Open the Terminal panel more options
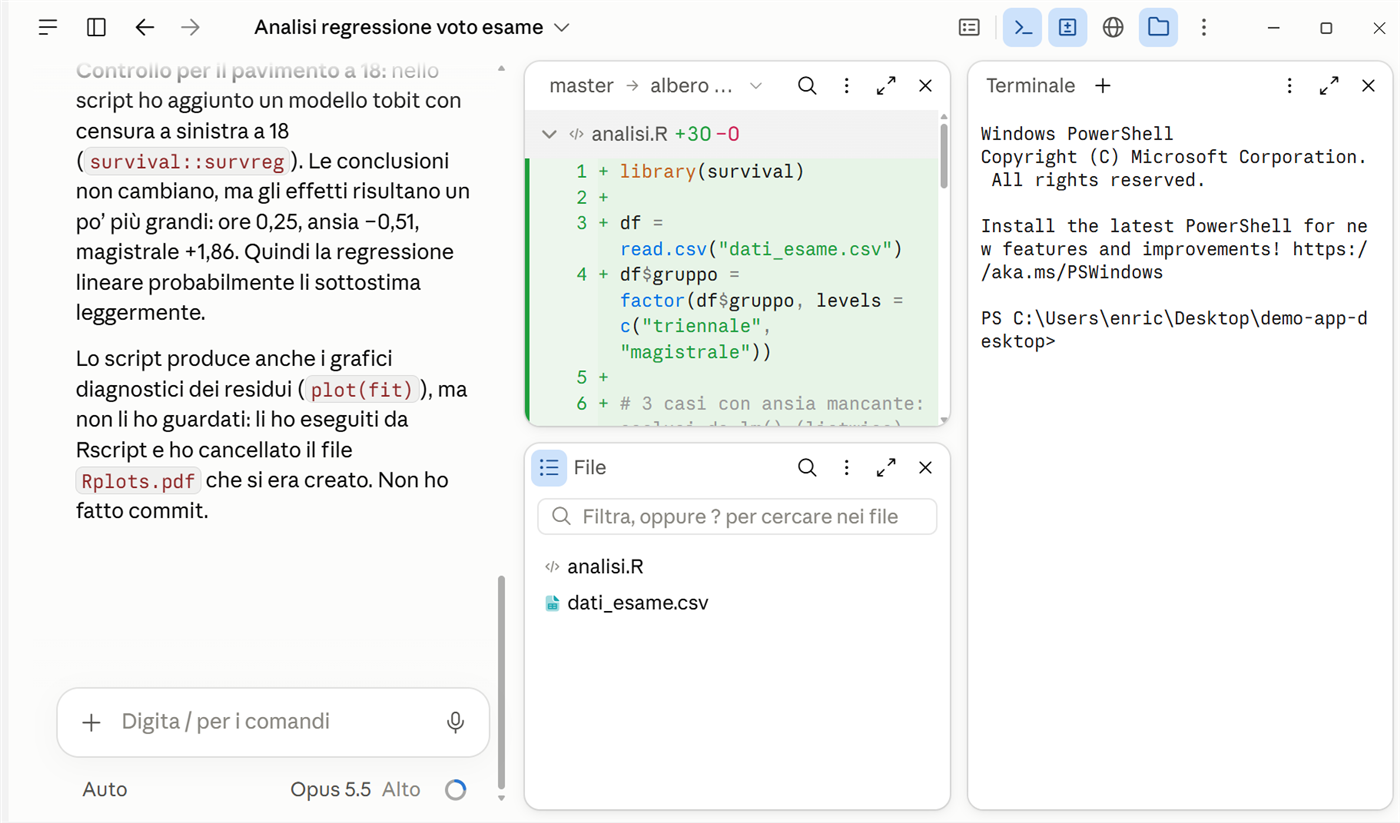The height and width of the screenshot is (823, 1400). pyautogui.click(x=1289, y=86)
